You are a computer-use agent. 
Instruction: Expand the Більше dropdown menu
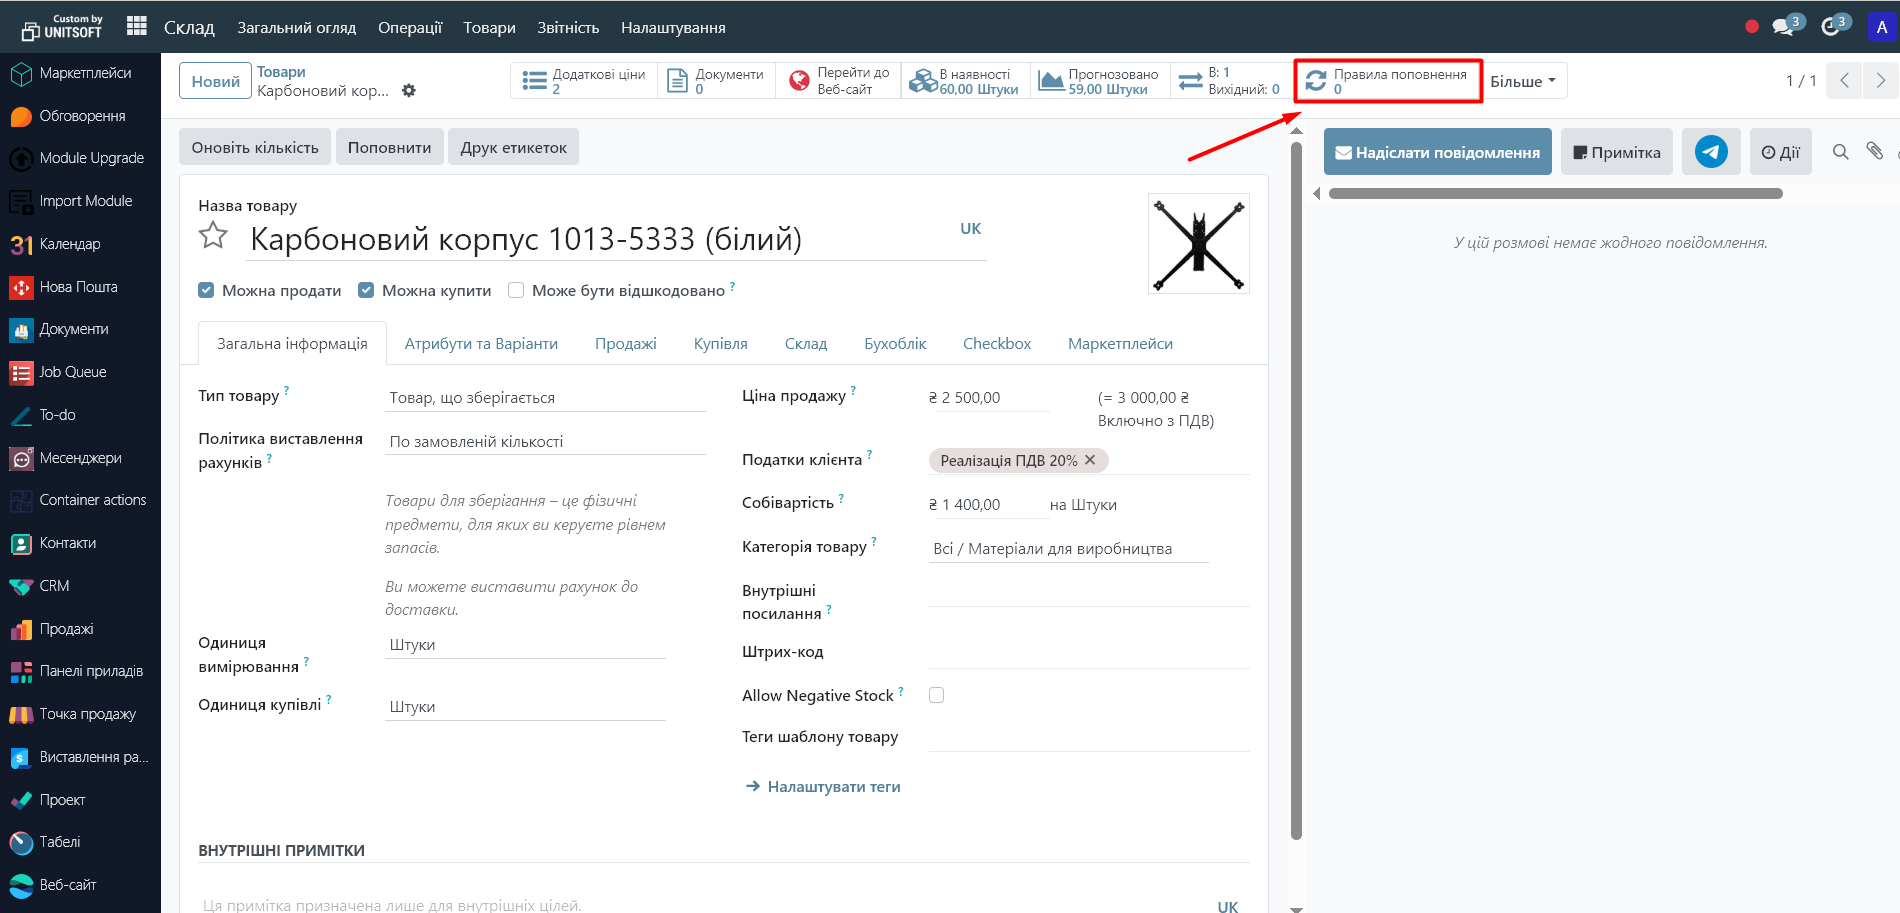click(1522, 81)
